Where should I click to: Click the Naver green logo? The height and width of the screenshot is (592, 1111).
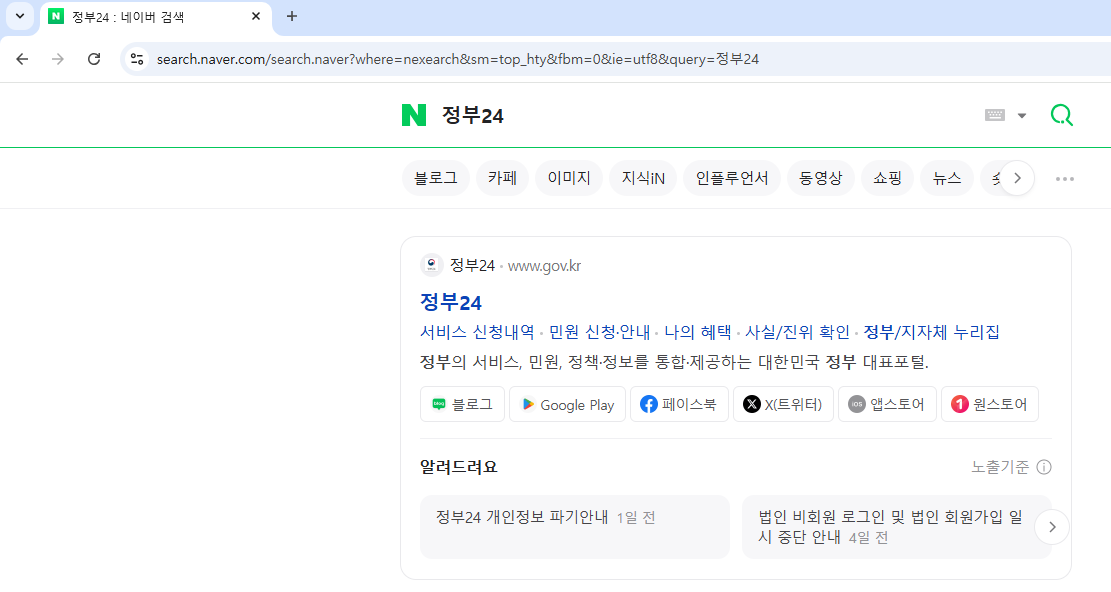413,114
